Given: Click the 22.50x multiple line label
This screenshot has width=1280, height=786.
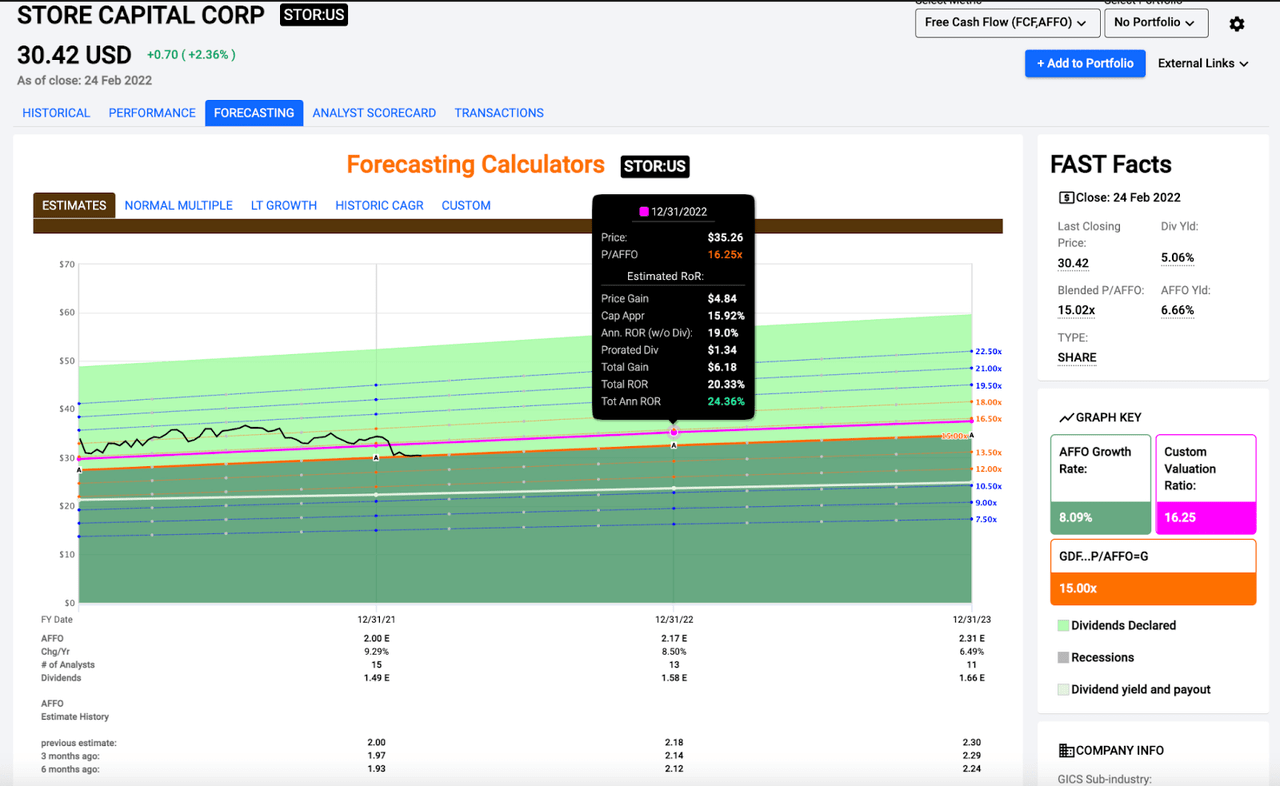Looking at the screenshot, I should point(988,352).
